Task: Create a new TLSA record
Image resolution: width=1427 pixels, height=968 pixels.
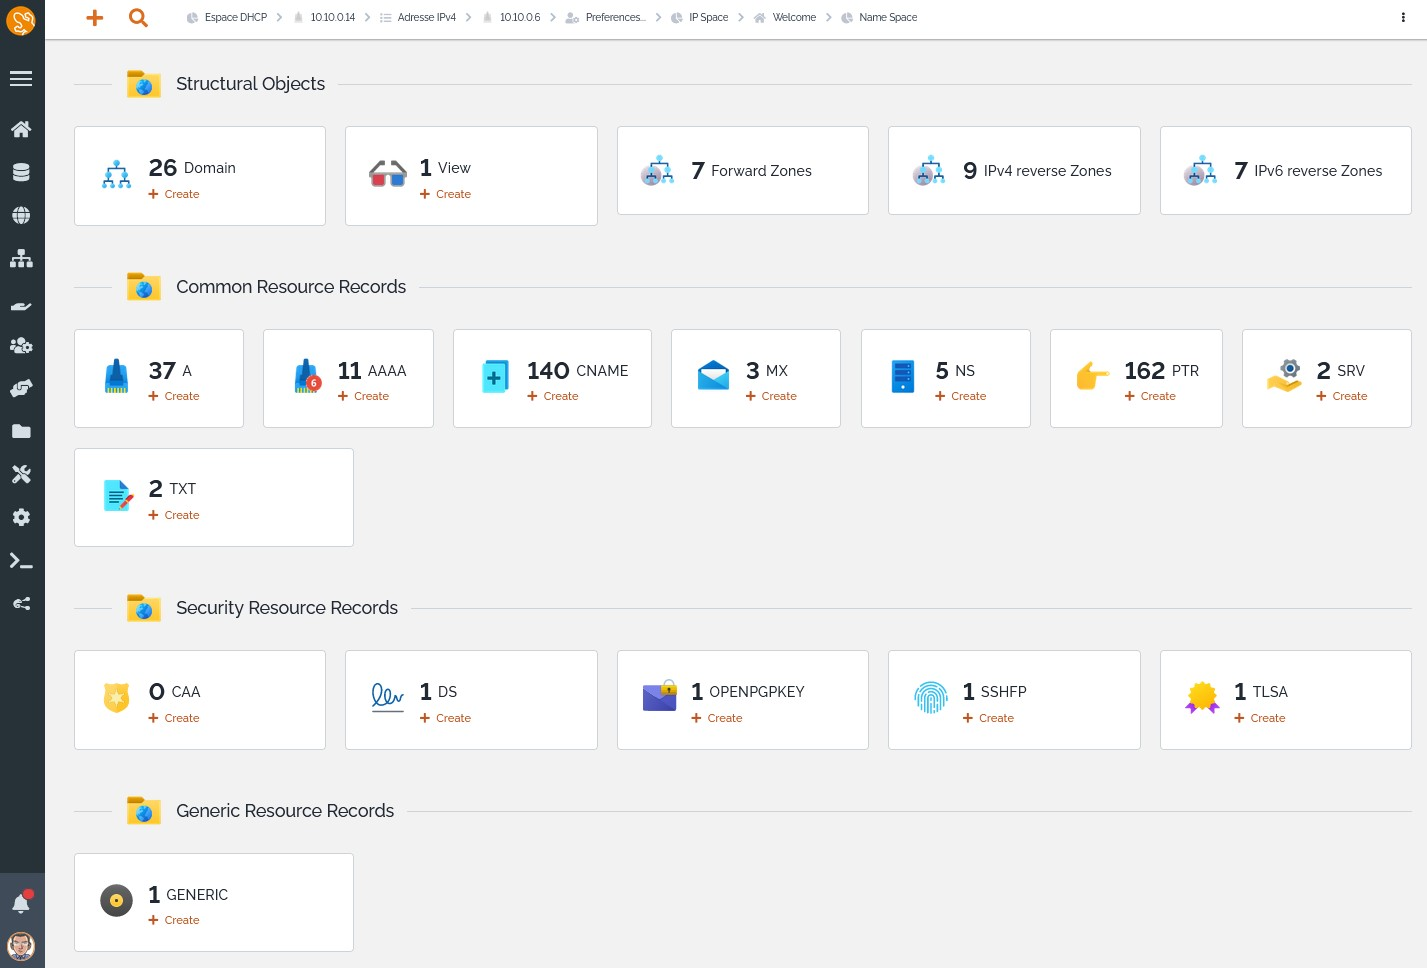Action: point(1267,718)
